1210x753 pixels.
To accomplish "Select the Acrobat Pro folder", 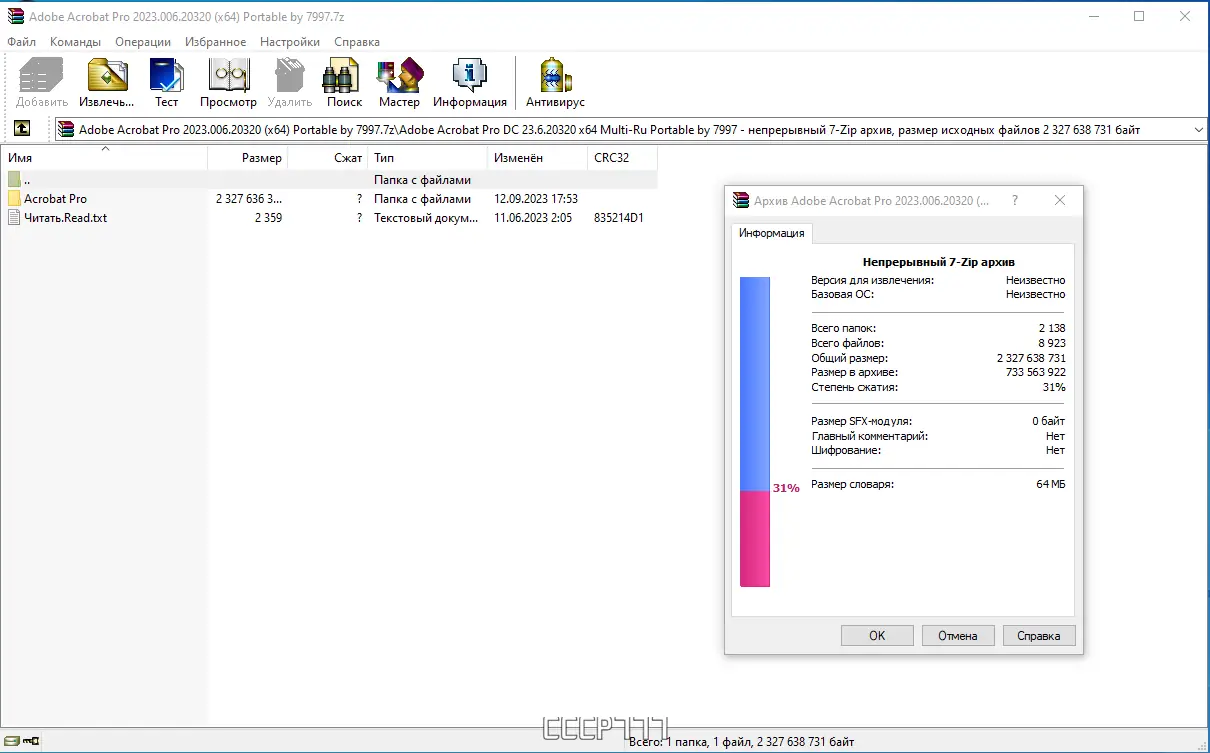I will pyautogui.click(x=55, y=198).
